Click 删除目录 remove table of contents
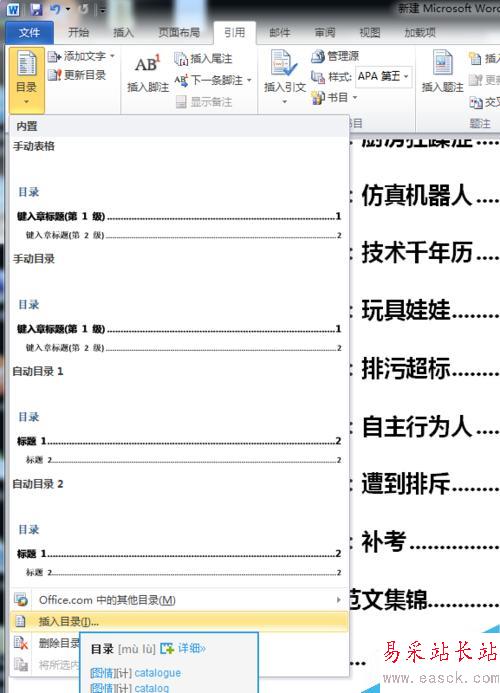500x693 pixels. [59, 643]
